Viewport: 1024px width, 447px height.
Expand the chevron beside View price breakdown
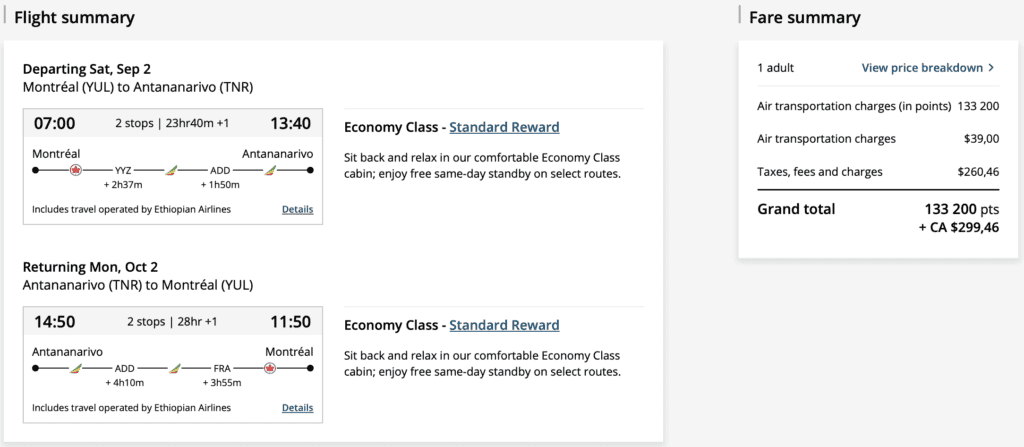tap(991, 68)
